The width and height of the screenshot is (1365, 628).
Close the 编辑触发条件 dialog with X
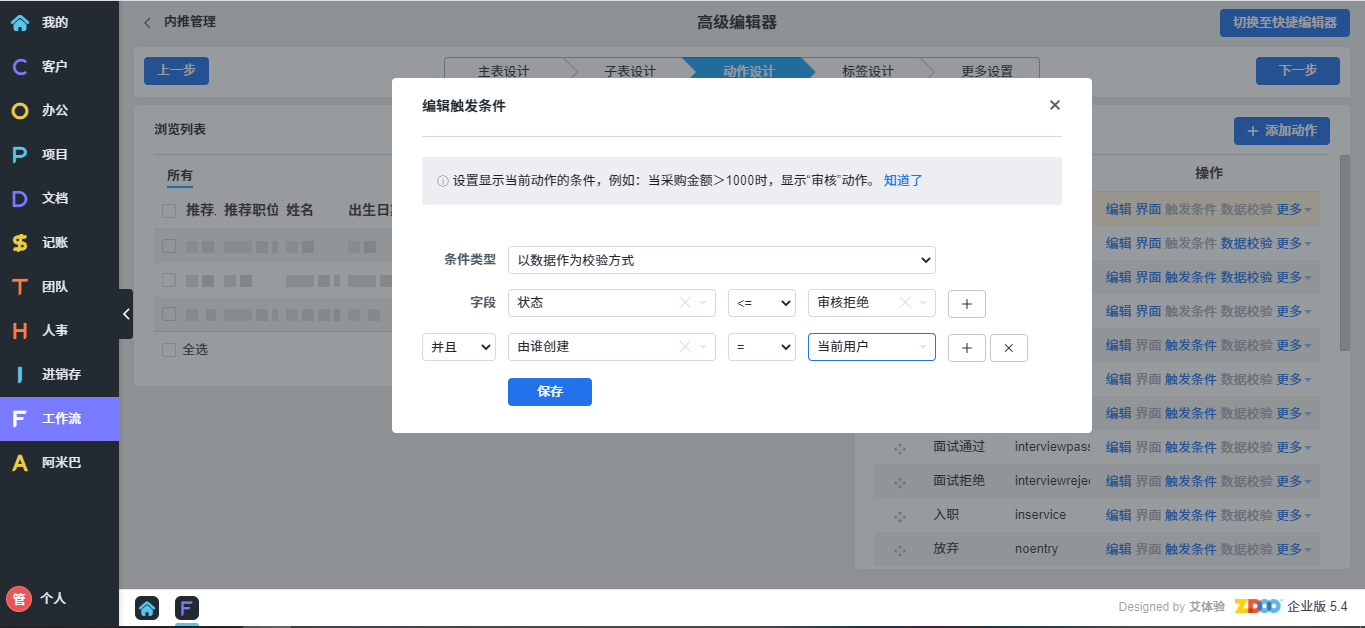coord(1054,105)
